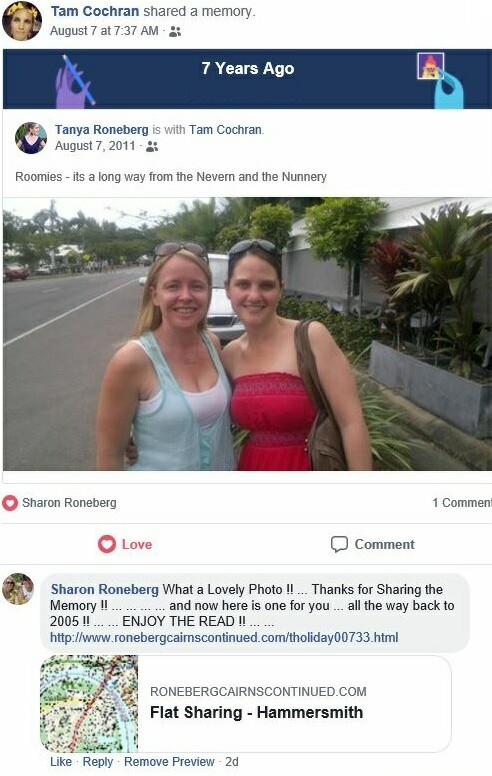The height and width of the screenshot is (776, 492).
Task: Reply to Sharon Roneberg's comment
Action: 98,762
